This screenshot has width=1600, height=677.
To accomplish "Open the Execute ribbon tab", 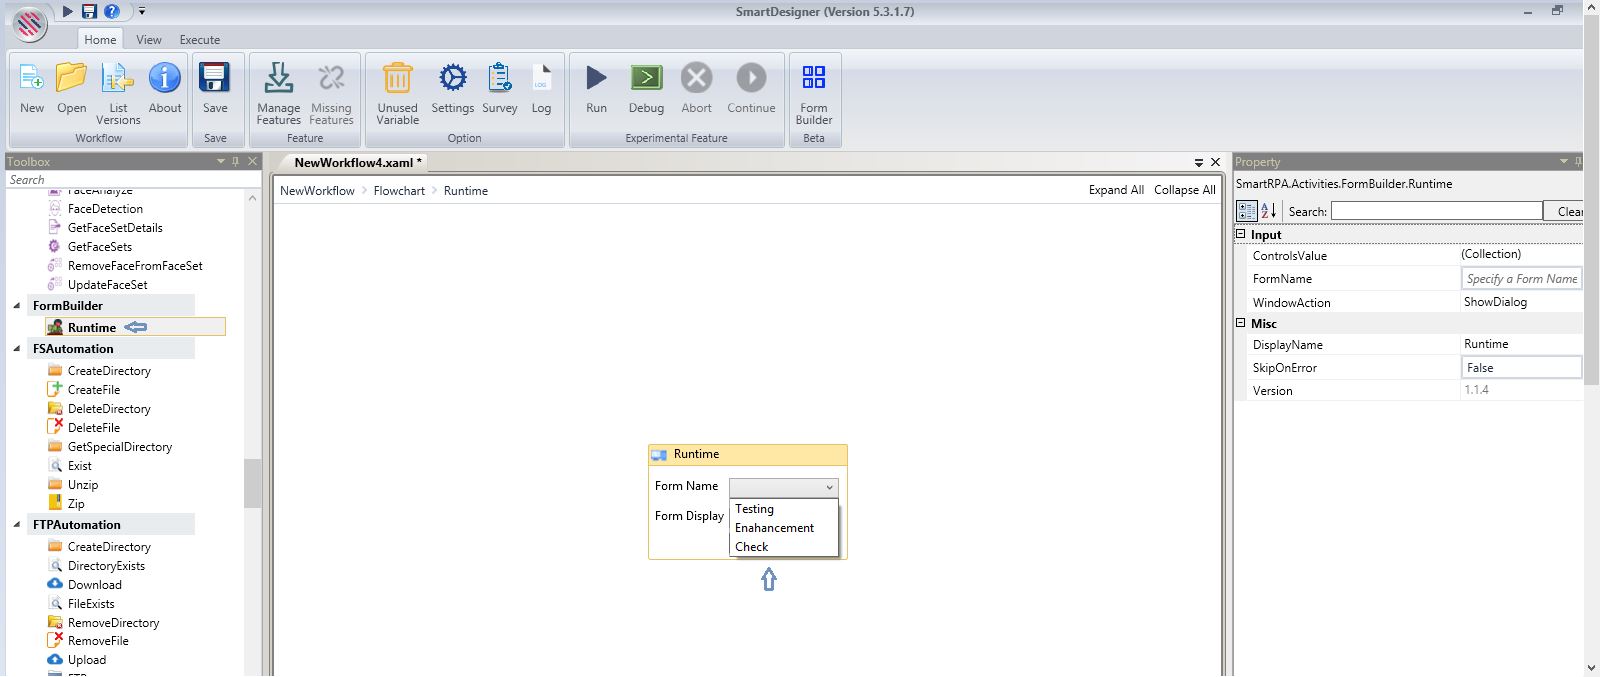I will pyautogui.click(x=200, y=40).
